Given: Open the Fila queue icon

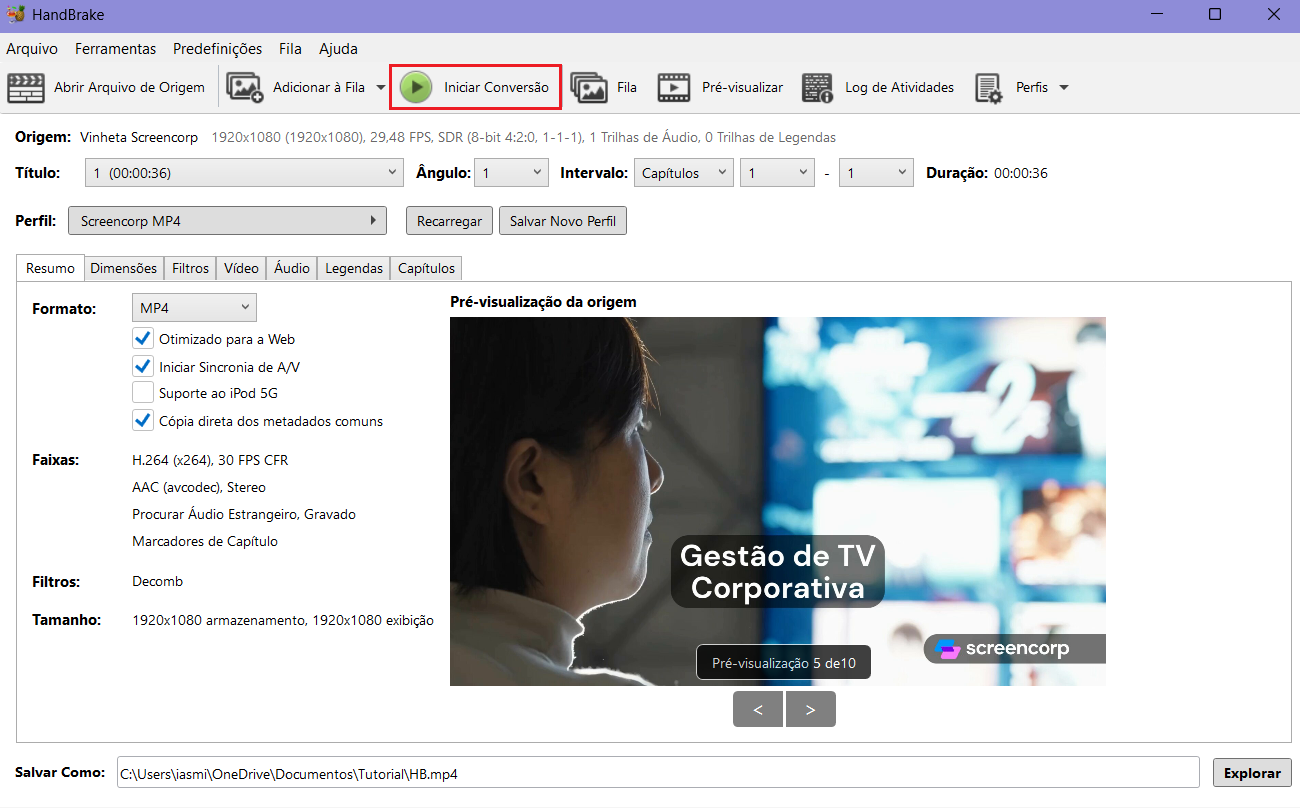Looking at the screenshot, I should point(589,88).
